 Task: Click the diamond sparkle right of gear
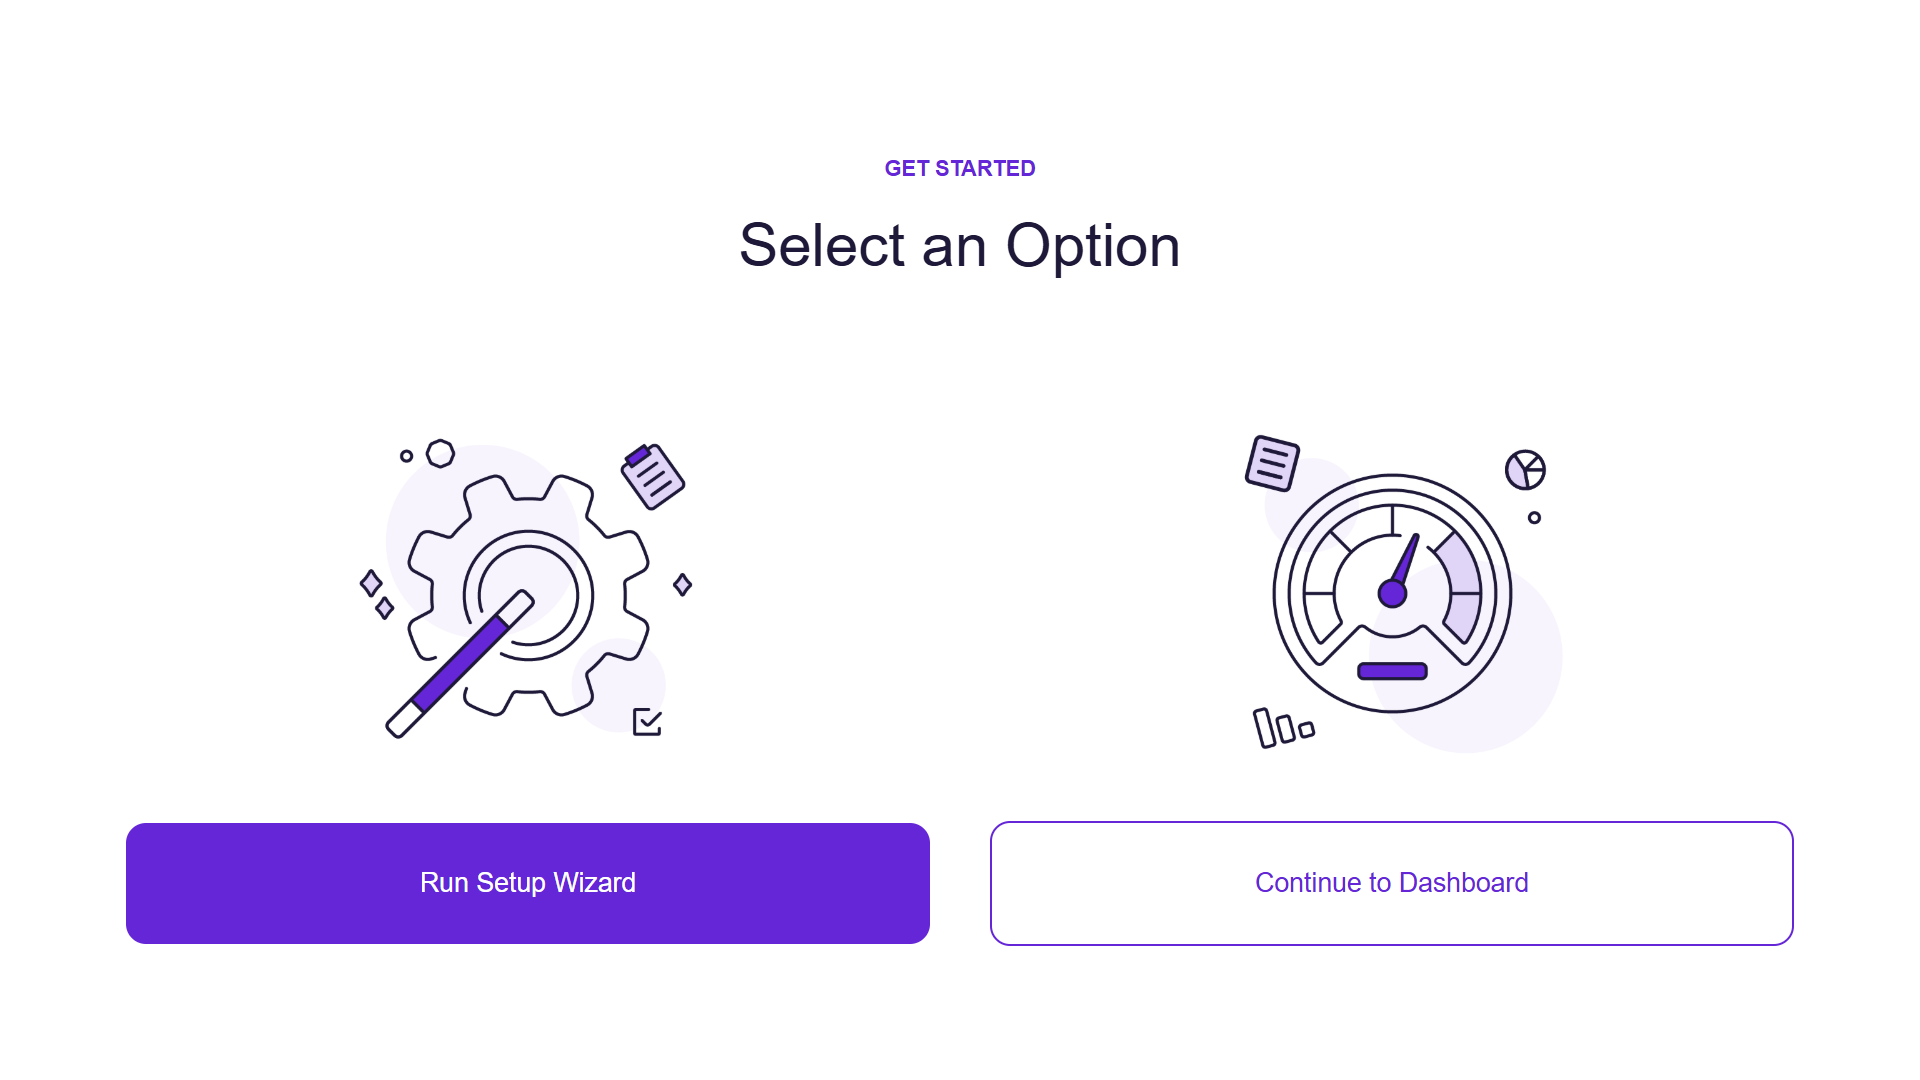point(683,584)
